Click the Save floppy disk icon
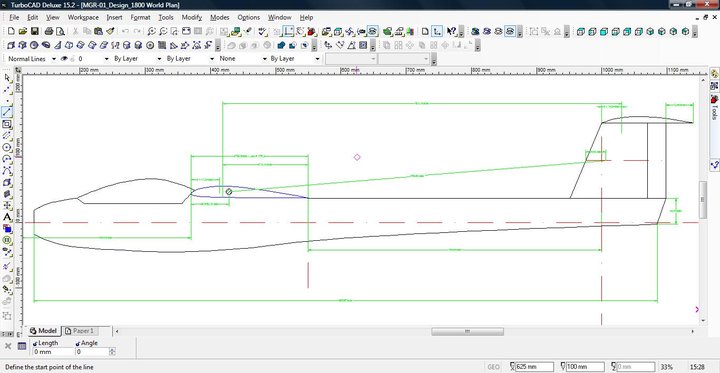The width and height of the screenshot is (720, 373). tap(34, 31)
